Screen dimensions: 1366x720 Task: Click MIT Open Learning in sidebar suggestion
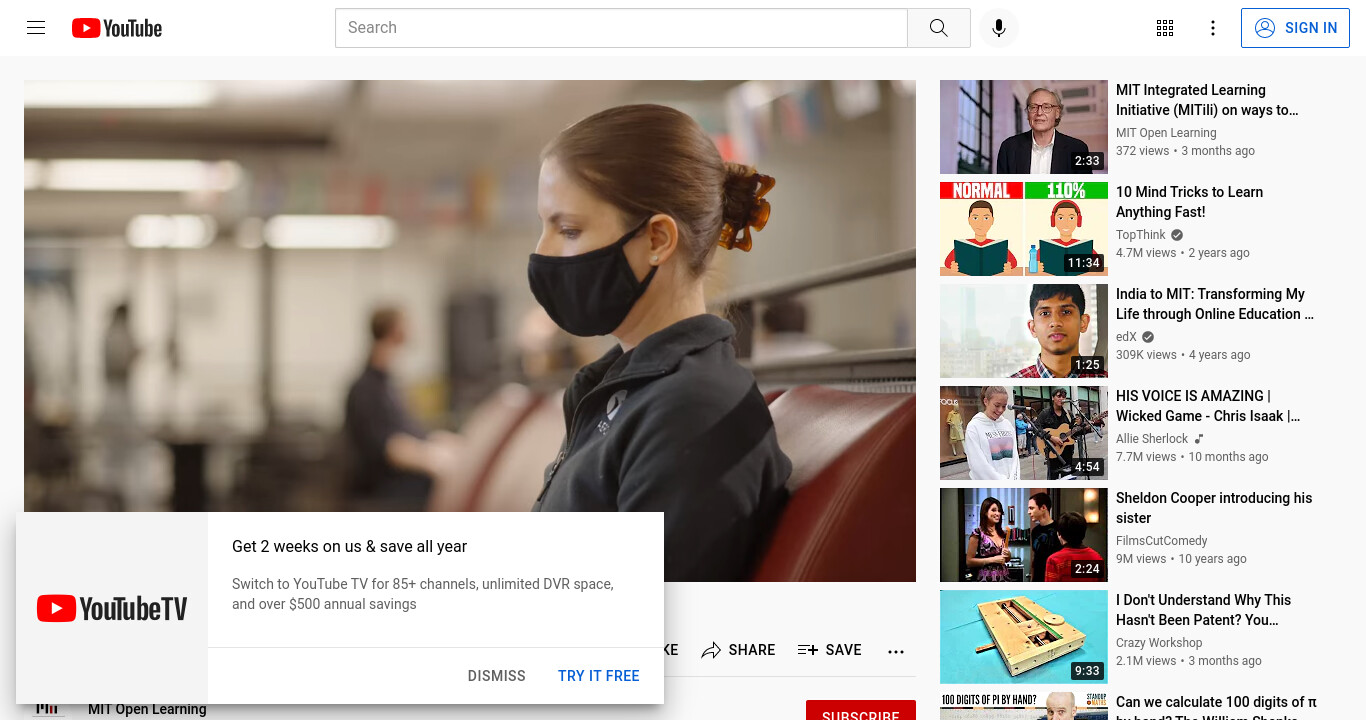coord(1166,133)
